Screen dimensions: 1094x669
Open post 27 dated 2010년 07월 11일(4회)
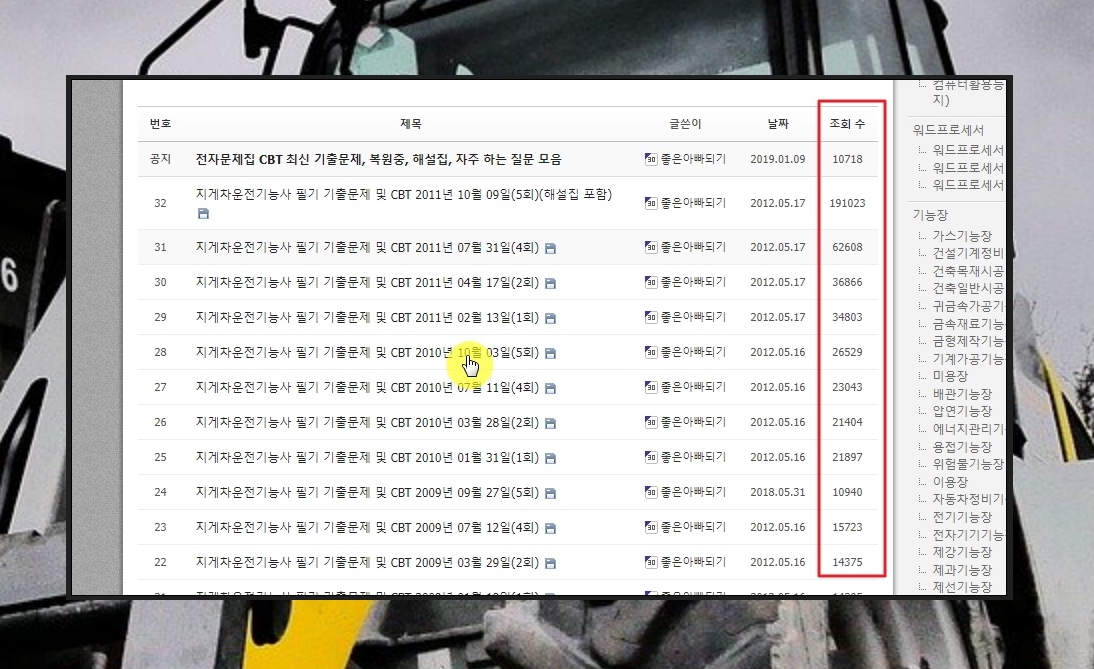coord(367,387)
